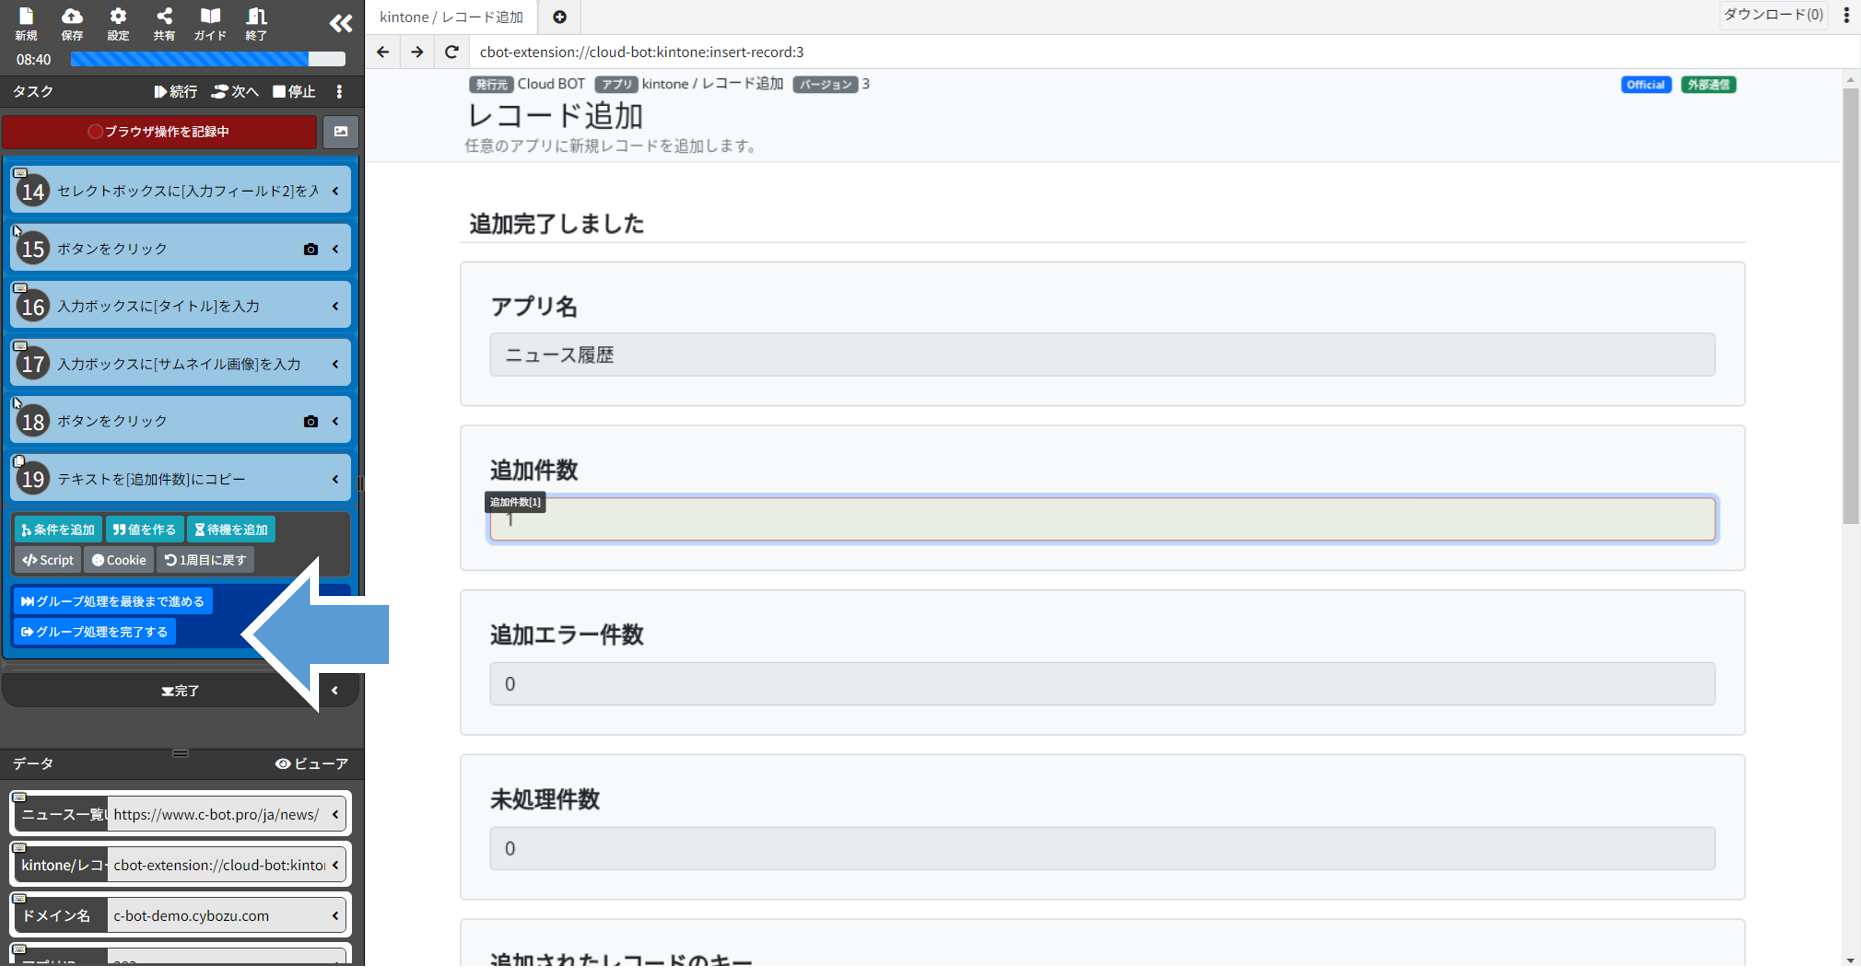Click the browser back arrow
The height and width of the screenshot is (968, 1861).
click(x=383, y=52)
